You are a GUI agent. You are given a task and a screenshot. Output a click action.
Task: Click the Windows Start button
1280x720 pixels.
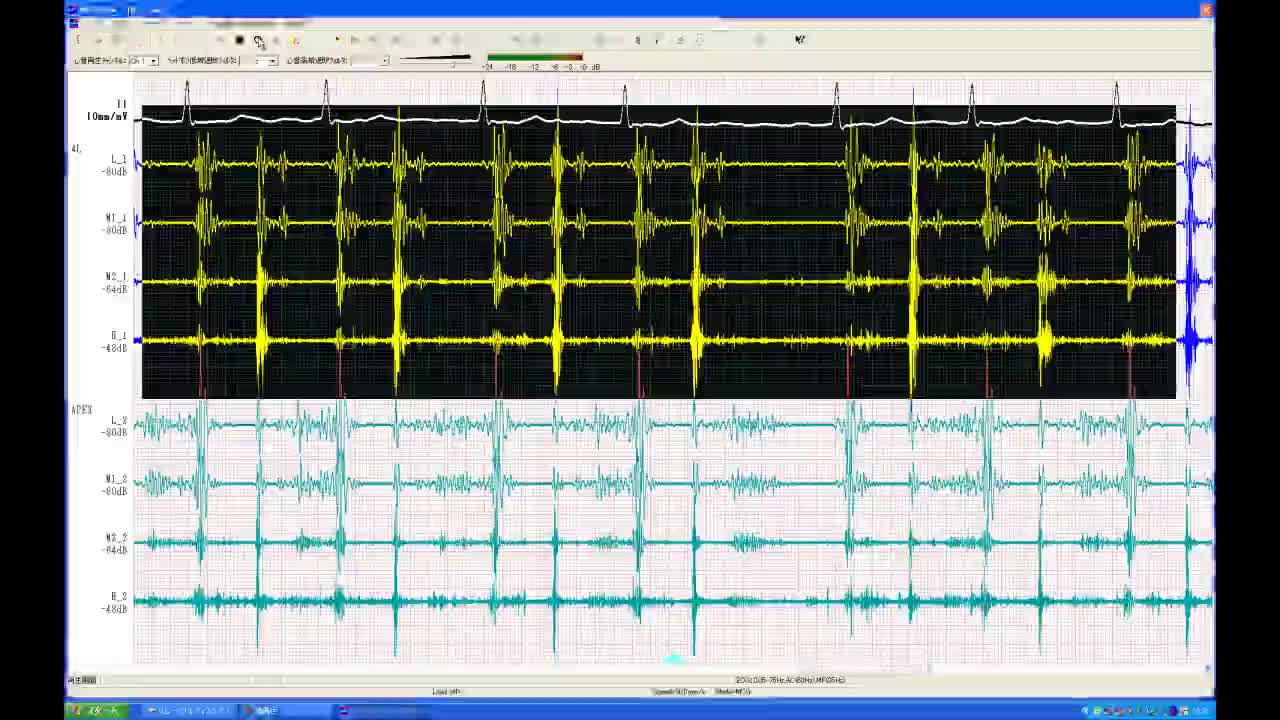[96, 710]
